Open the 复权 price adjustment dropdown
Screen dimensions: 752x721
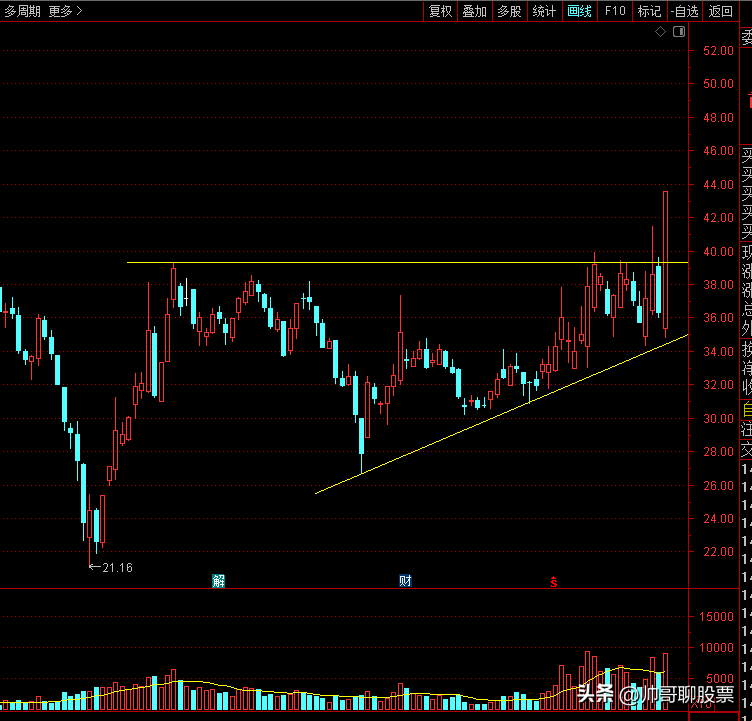coord(440,11)
